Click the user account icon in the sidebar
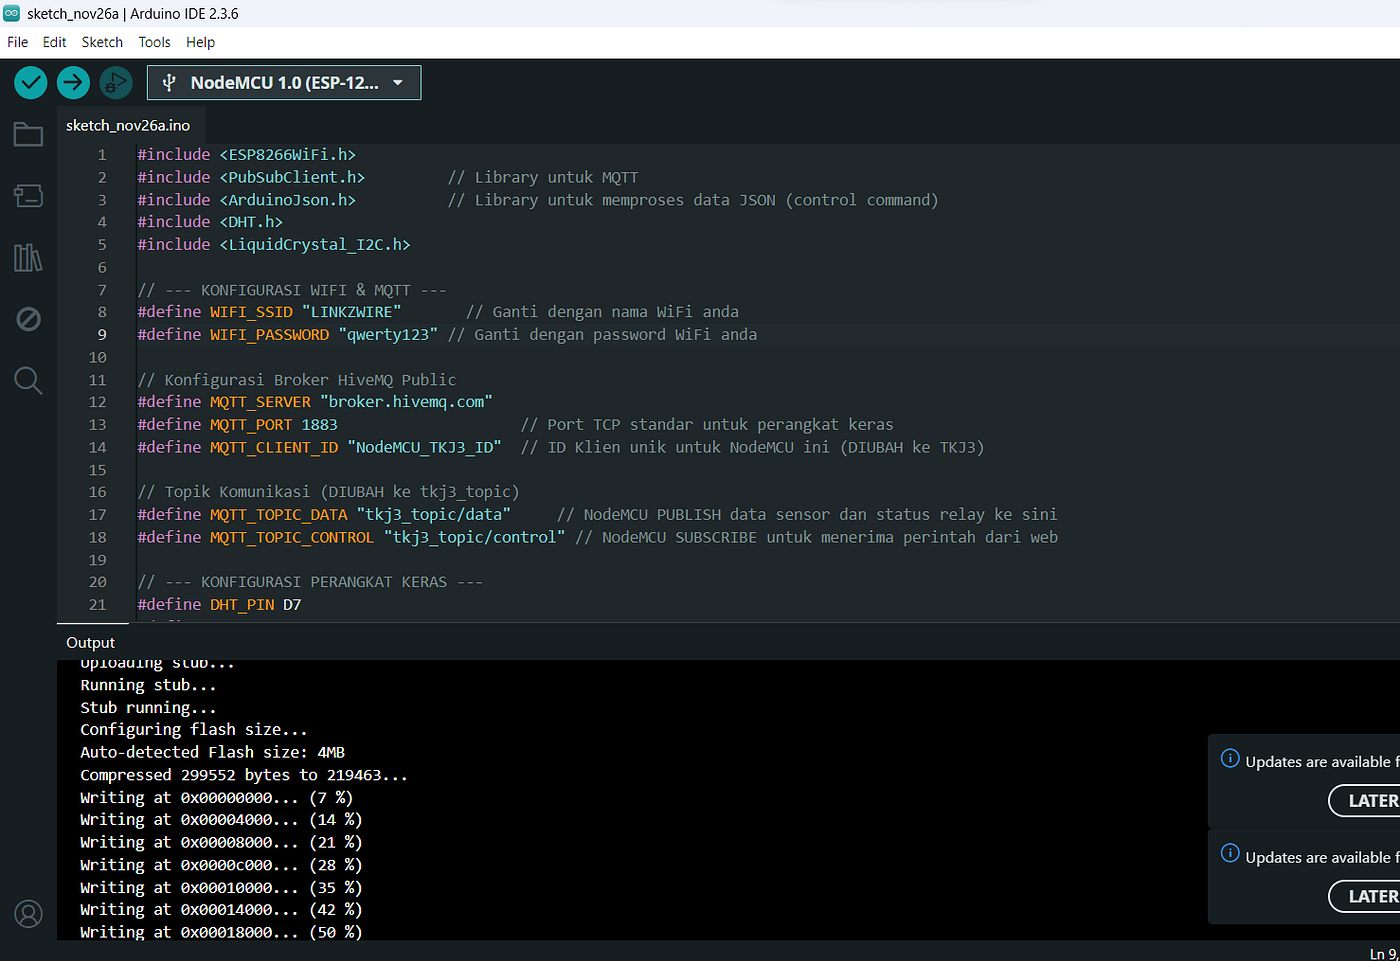Screen dimensions: 1400x961 [x=28, y=914]
